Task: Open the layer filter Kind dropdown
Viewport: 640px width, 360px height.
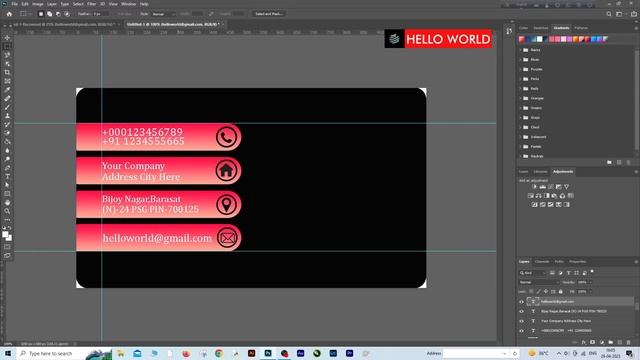Action: pos(533,273)
